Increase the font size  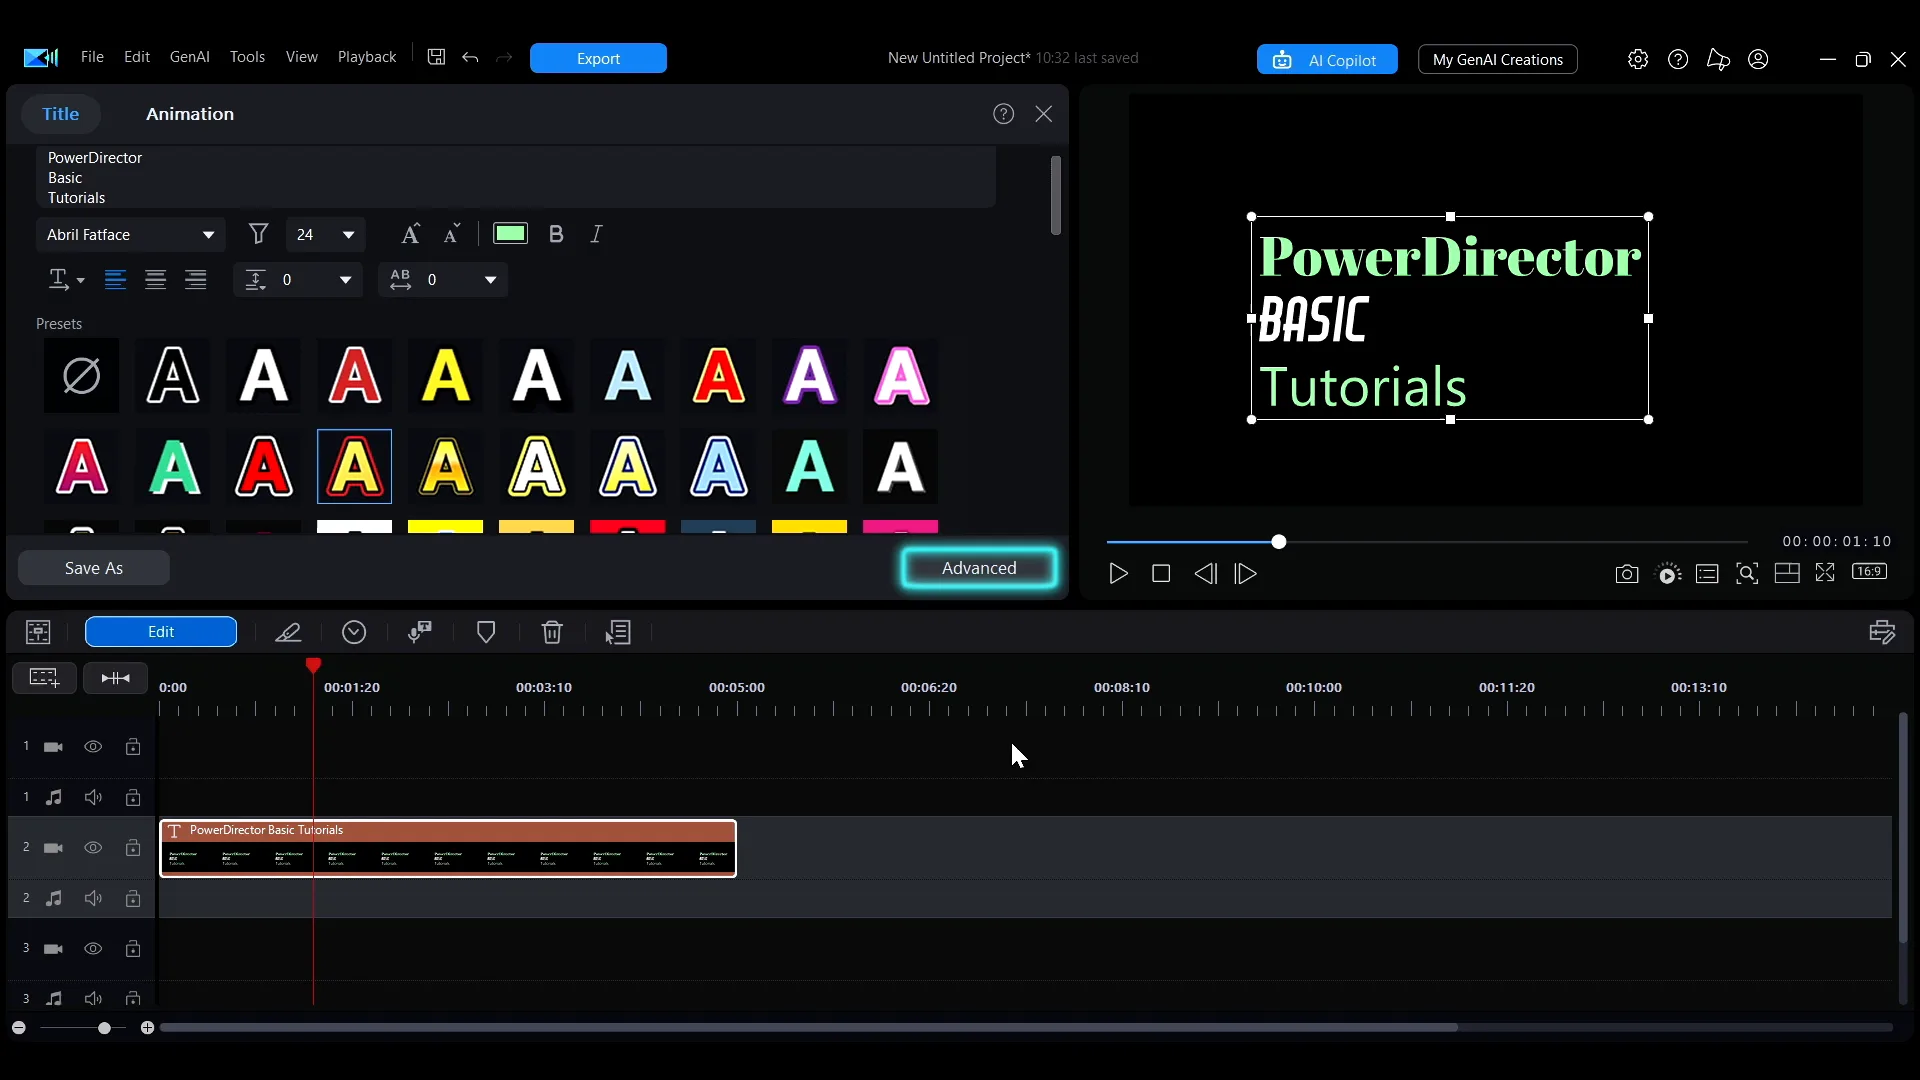(410, 234)
